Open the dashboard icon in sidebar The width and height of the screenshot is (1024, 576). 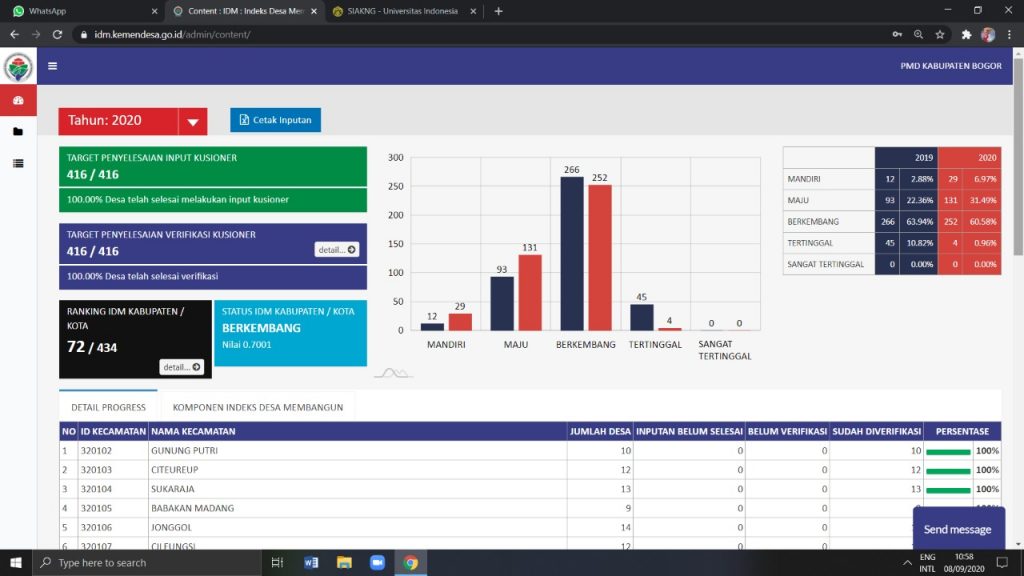coord(18,100)
